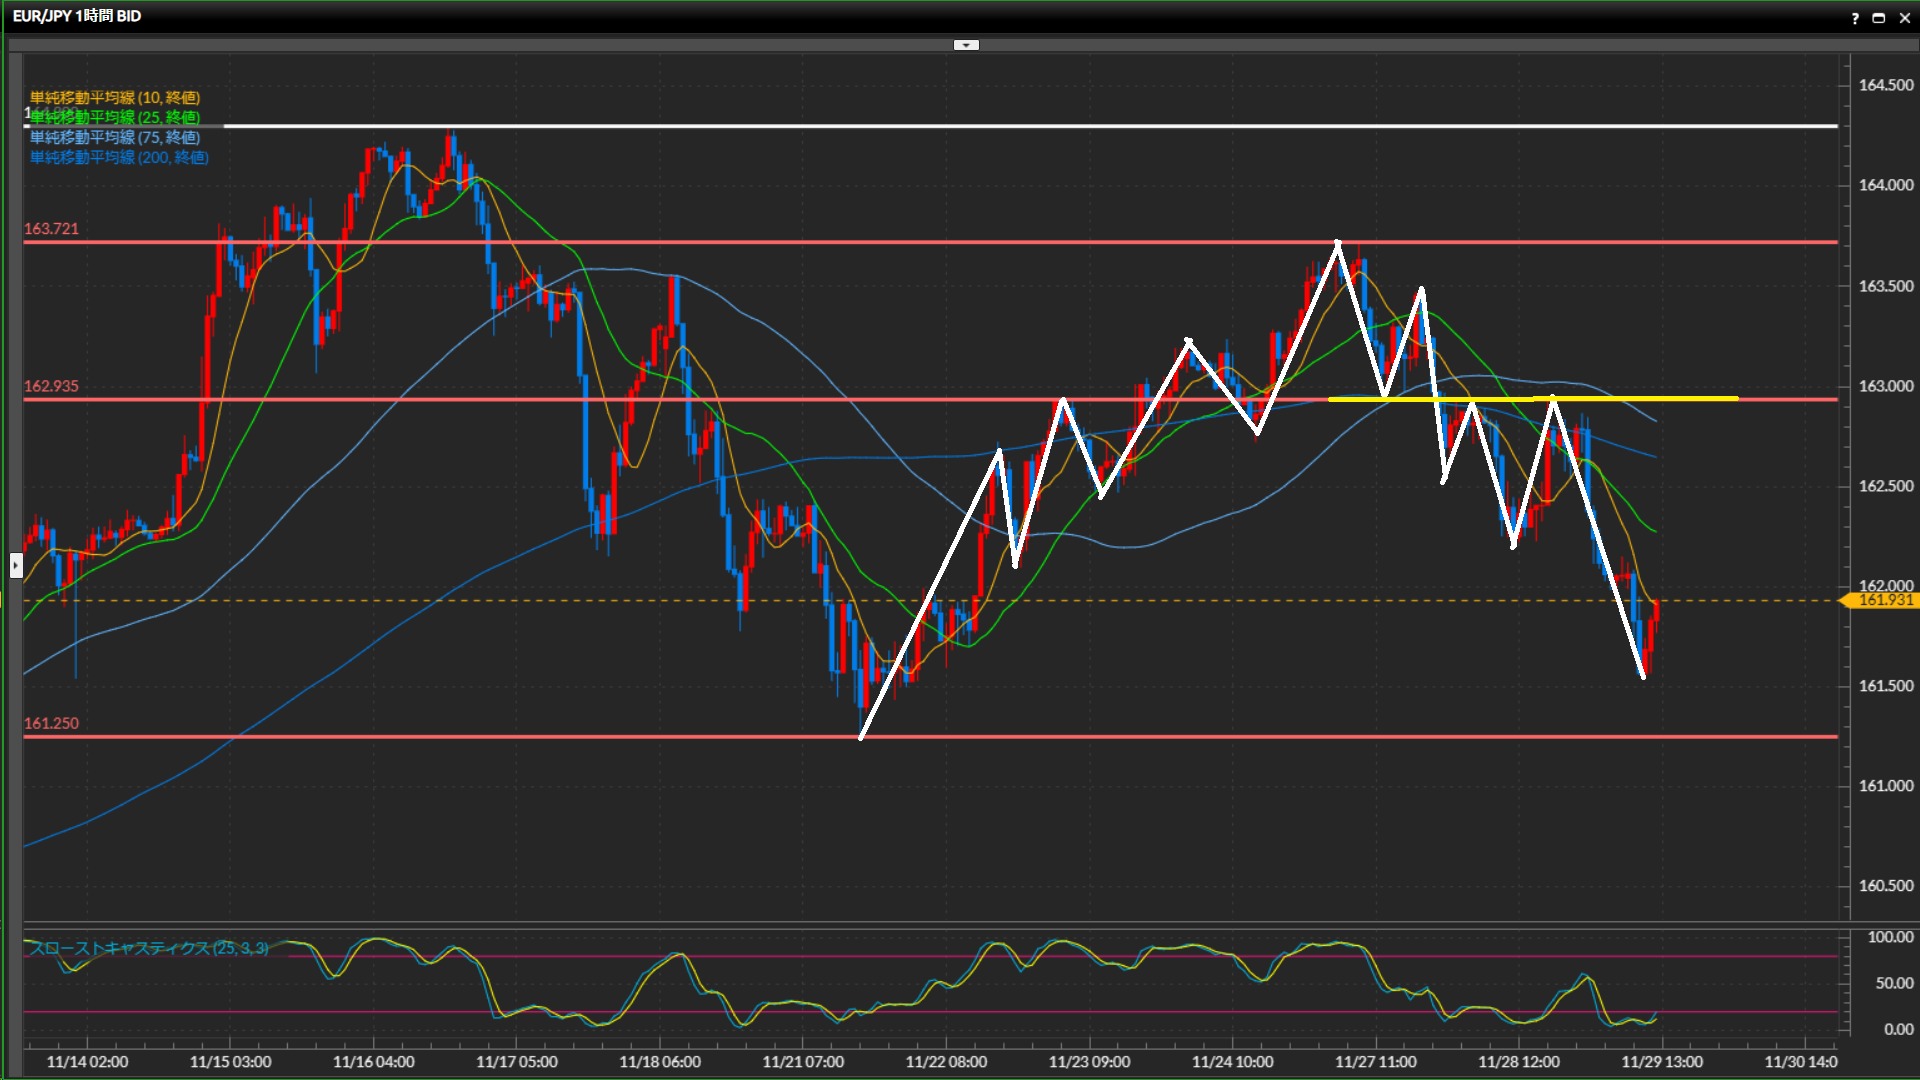Expand the top toolbar dropdown arrow
This screenshot has height=1080, width=1920.
click(966, 45)
